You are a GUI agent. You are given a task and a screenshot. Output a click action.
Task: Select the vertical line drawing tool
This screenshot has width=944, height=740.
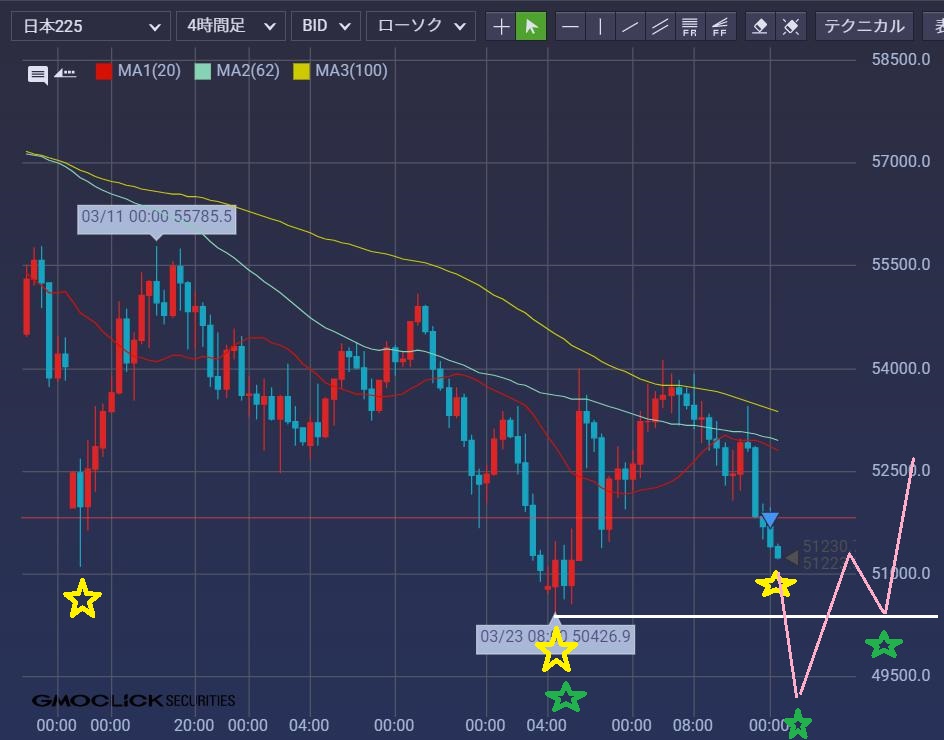600,26
